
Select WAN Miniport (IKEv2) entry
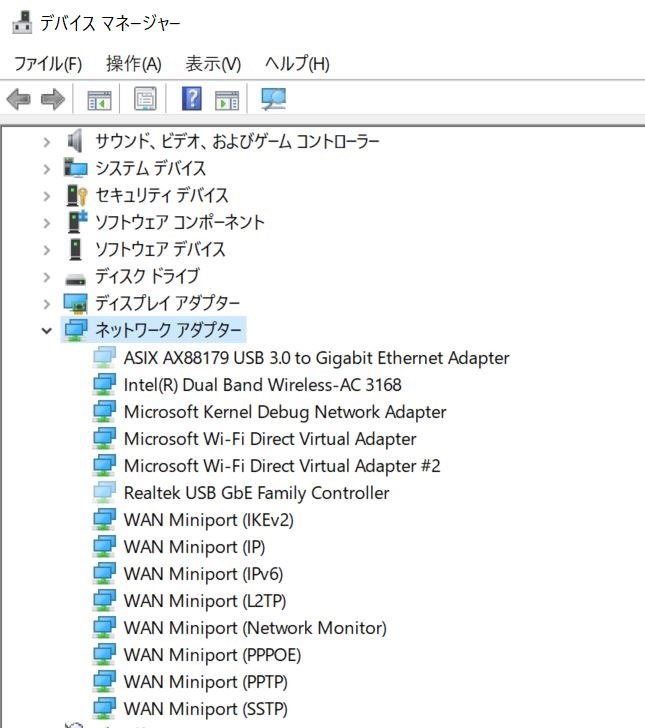209,520
